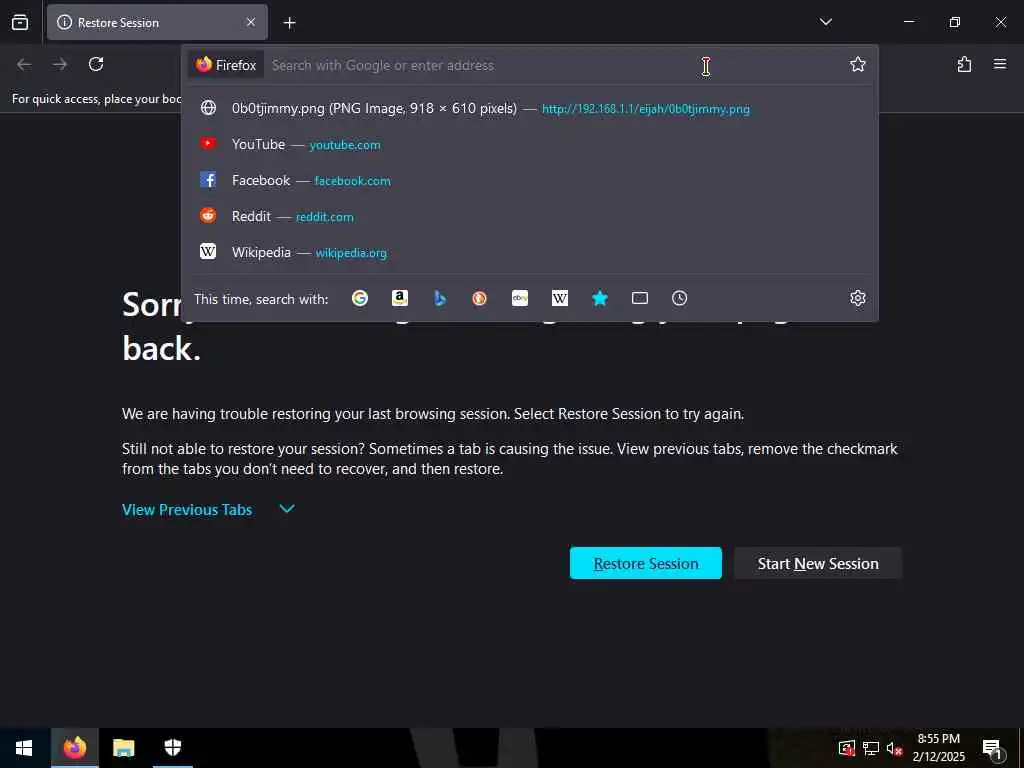The image size is (1024, 768).
Task: Select the Wikipedia suggestion row
Action: pyautogui.click(x=530, y=252)
